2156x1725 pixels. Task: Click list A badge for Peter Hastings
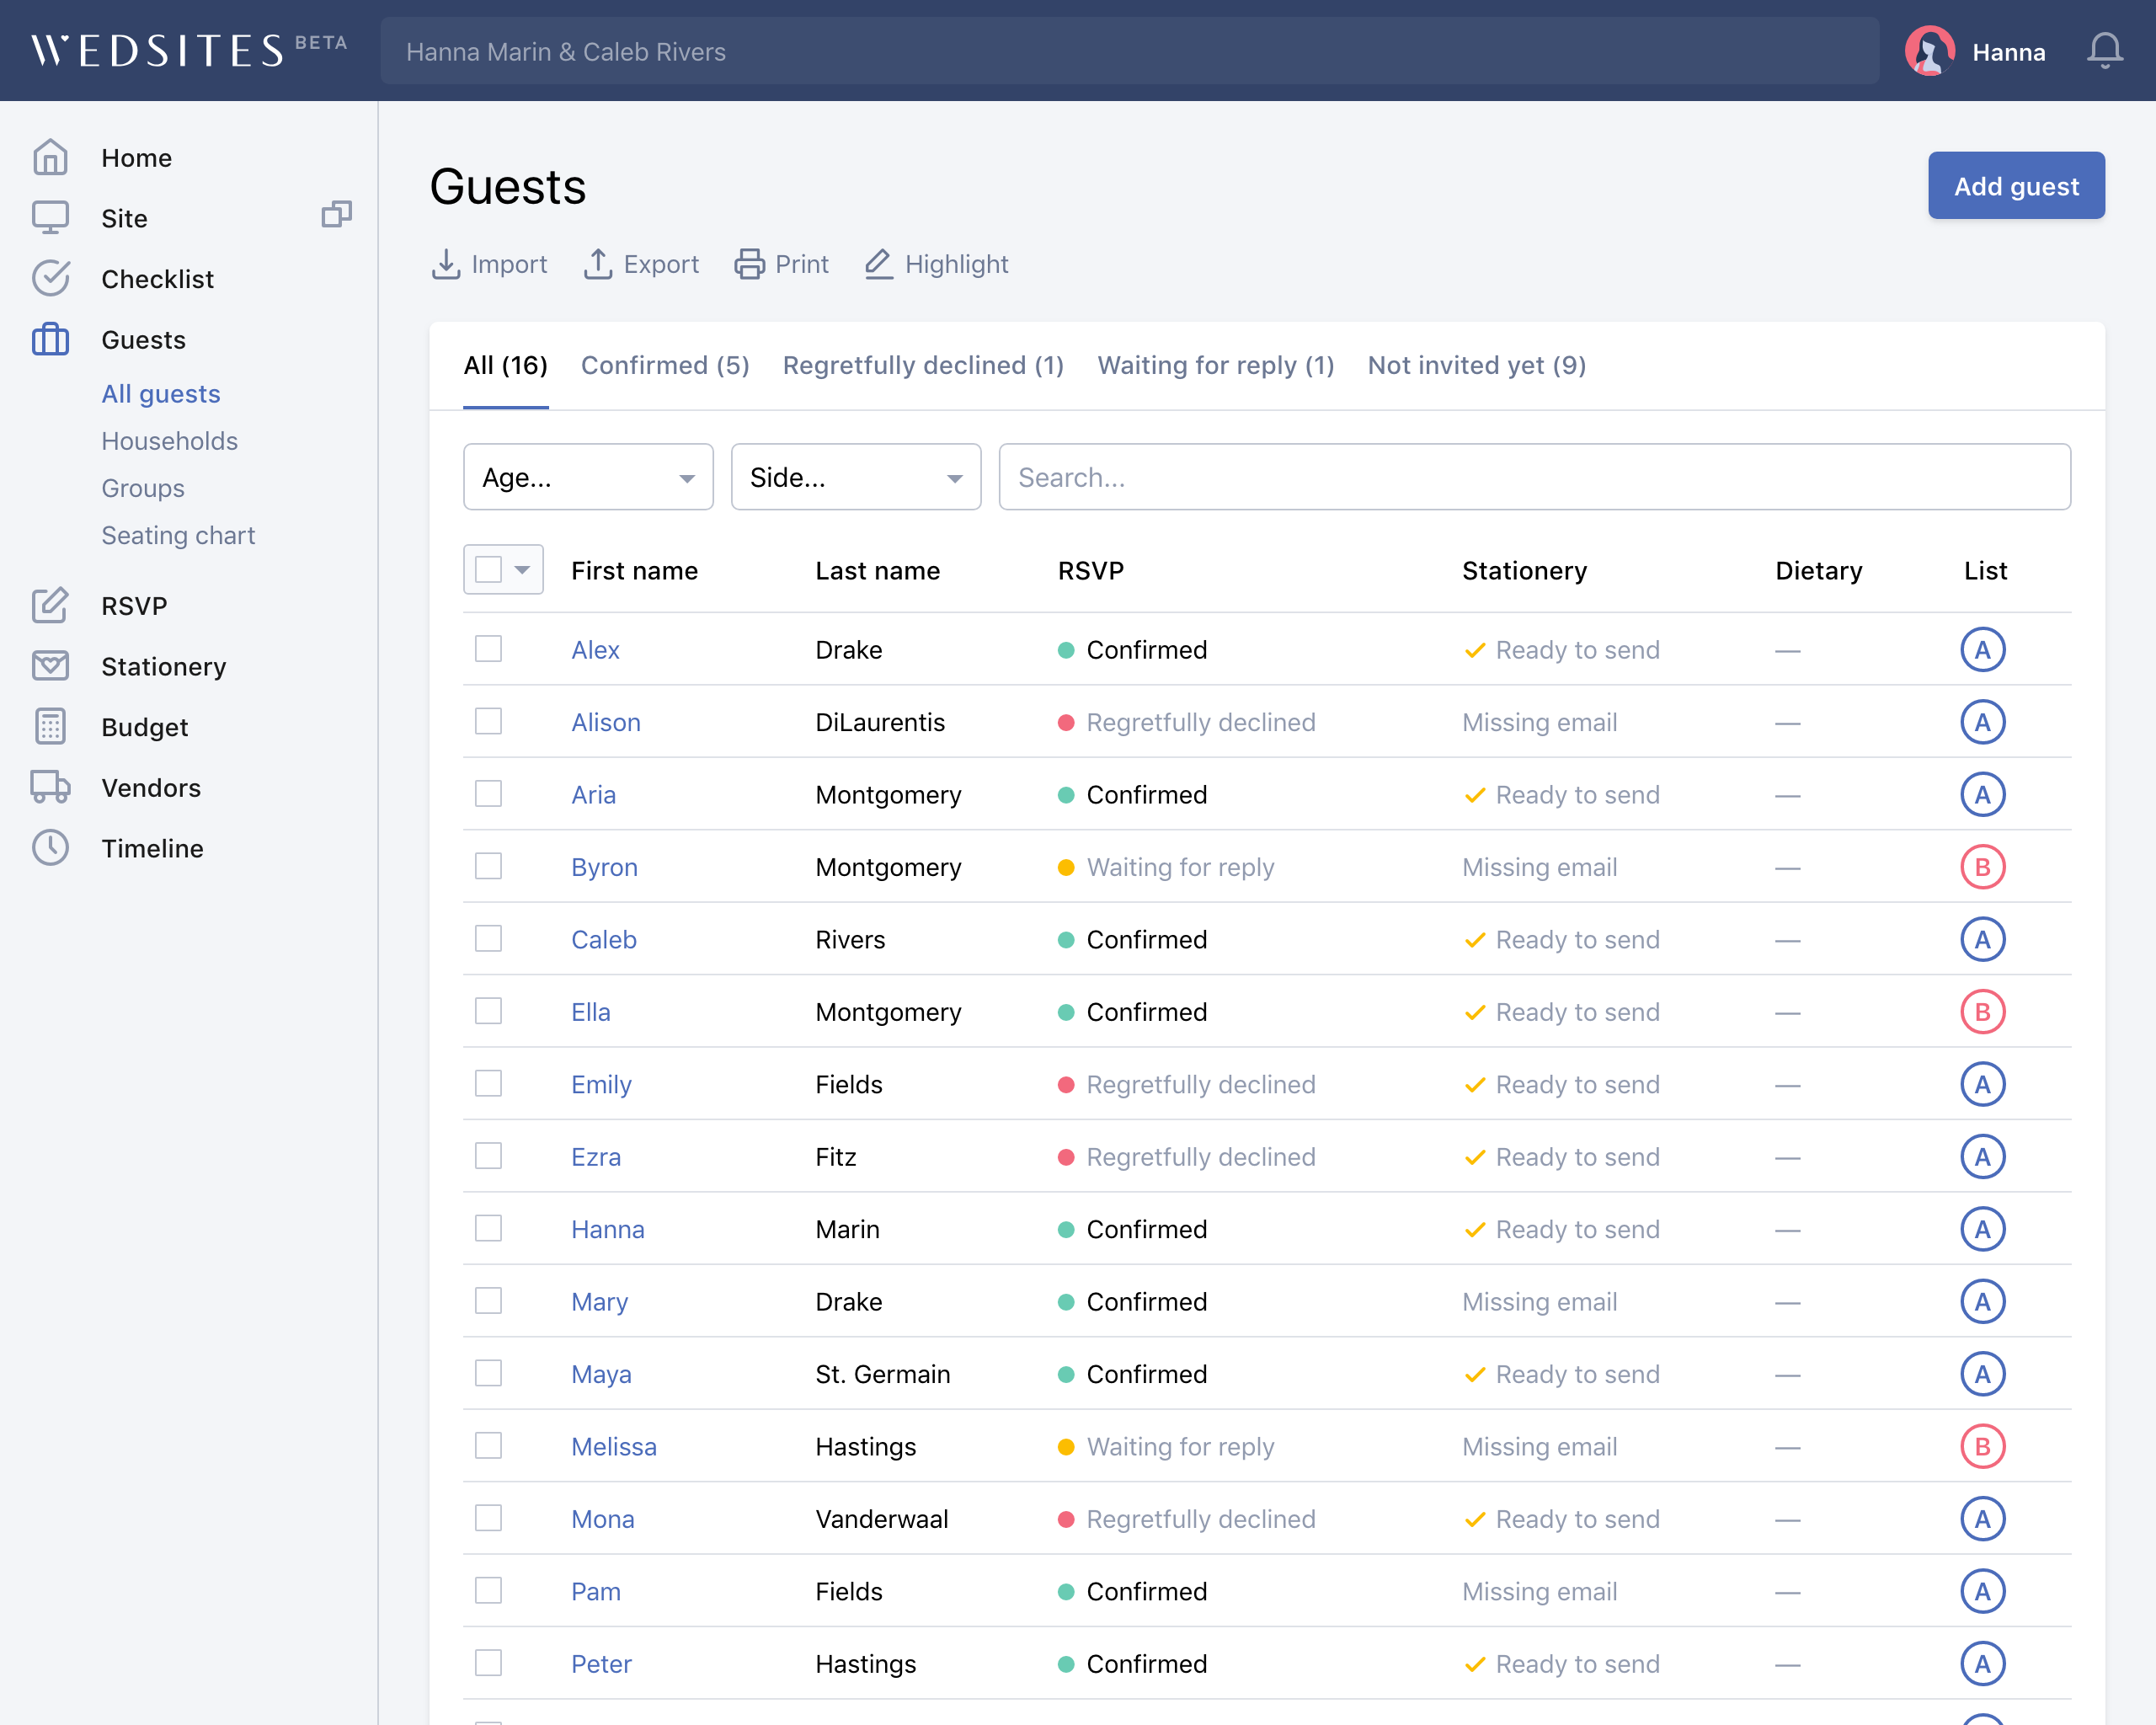[1982, 1664]
